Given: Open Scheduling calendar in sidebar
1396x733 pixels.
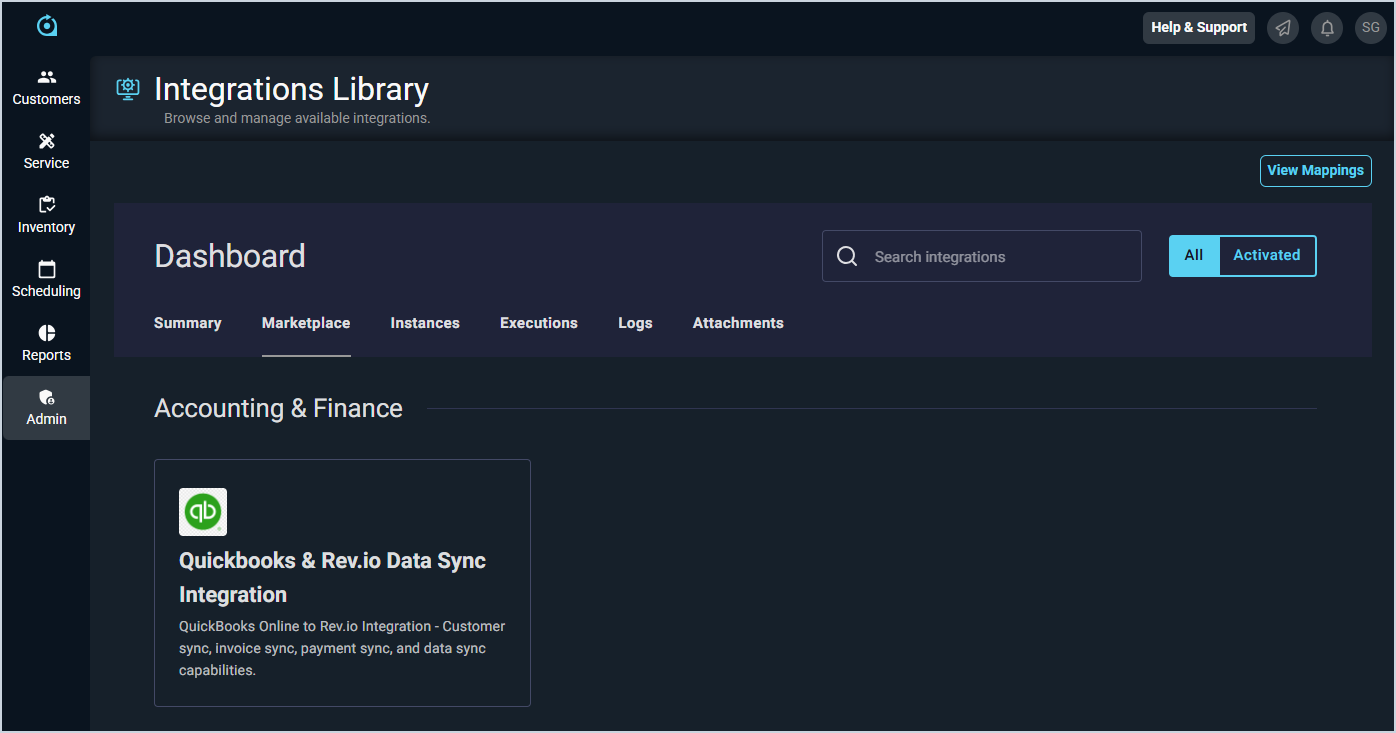Looking at the screenshot, I should (46, 280).
